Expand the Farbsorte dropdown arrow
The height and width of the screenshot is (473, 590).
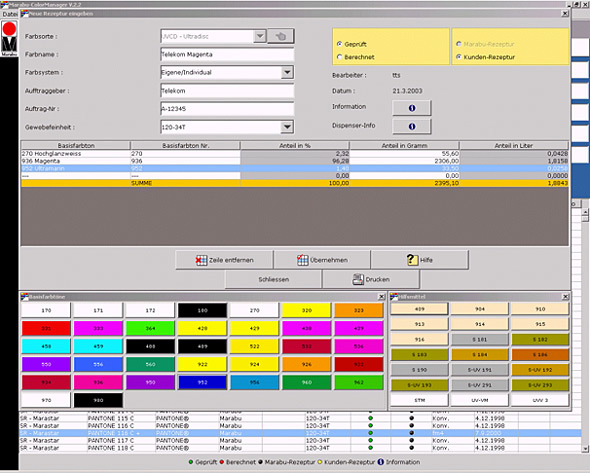pyautogui.click(x=260, y=36)
